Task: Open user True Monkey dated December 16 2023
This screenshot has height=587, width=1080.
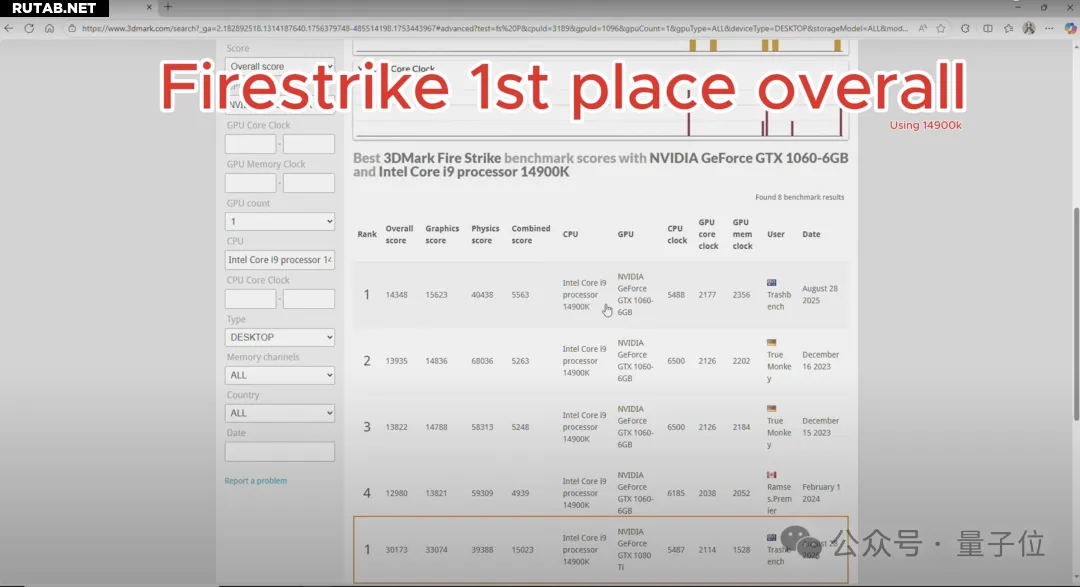Action: [779, 367]
